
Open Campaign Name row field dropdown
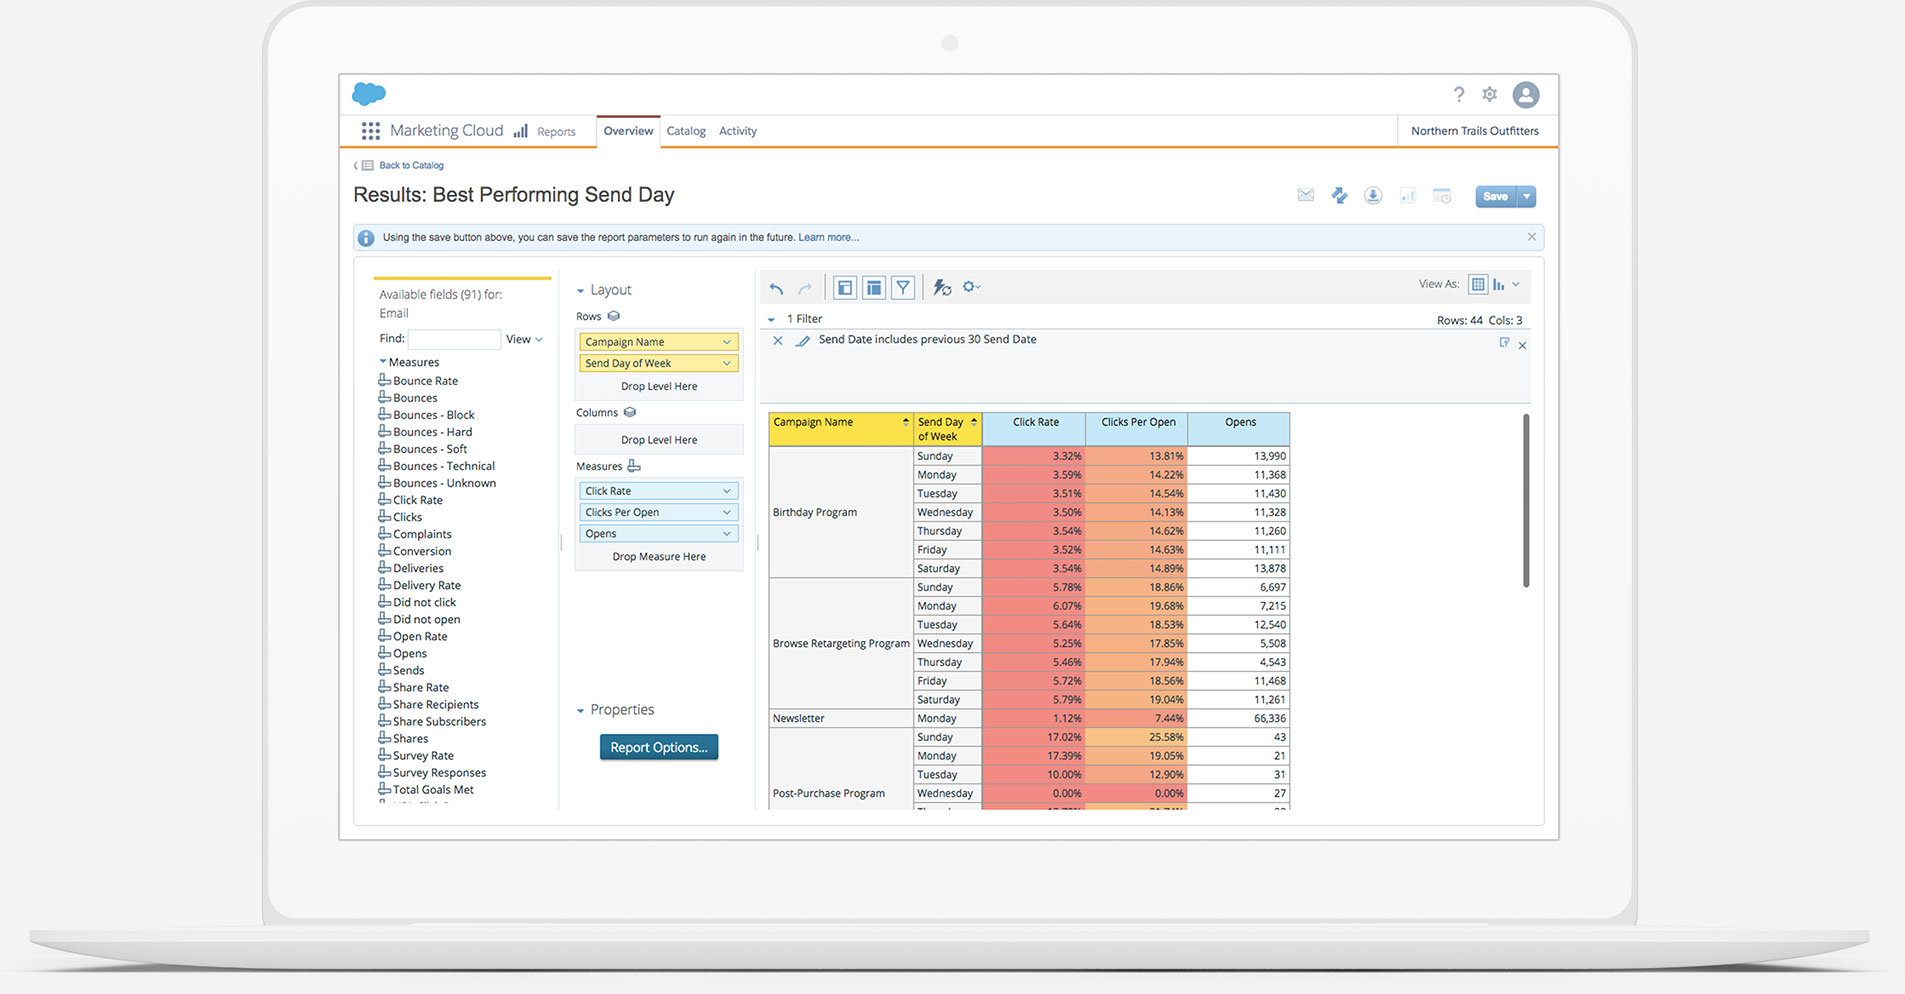pos(727,342)
